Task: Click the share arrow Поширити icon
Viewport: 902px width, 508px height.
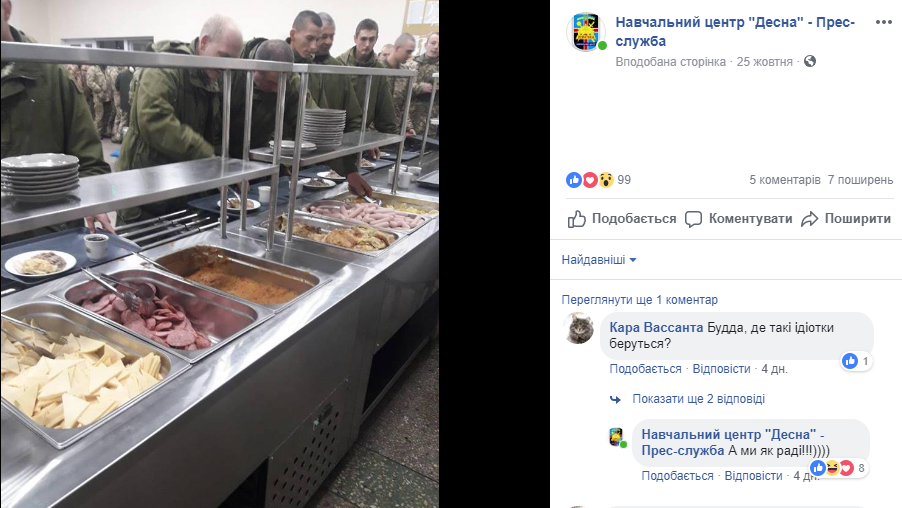Action: [x=809, y=219]
